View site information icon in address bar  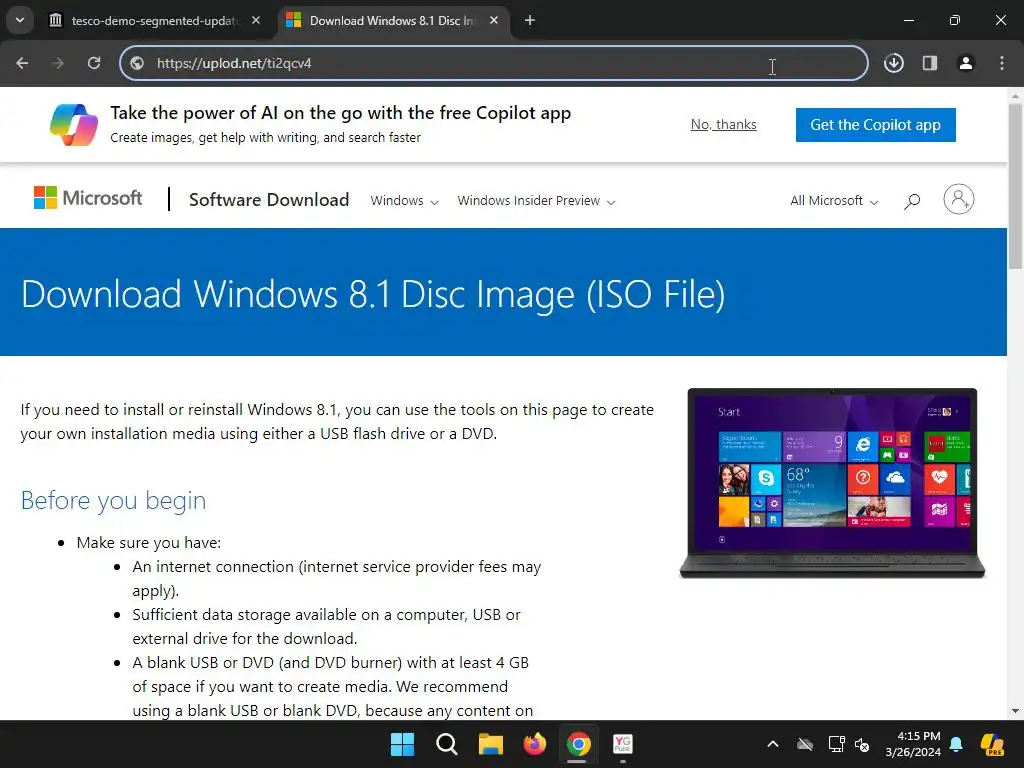(x=137, y=63)
